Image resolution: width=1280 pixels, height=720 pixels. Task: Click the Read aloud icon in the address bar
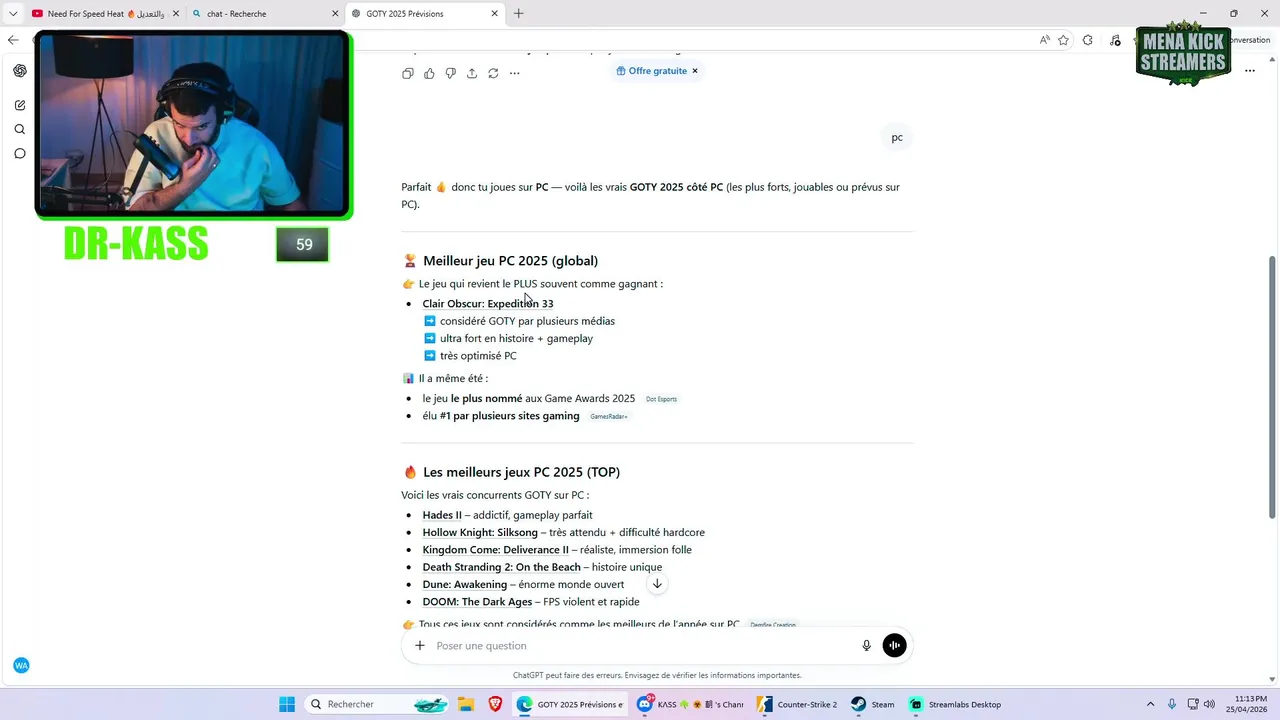(1044, 40)
